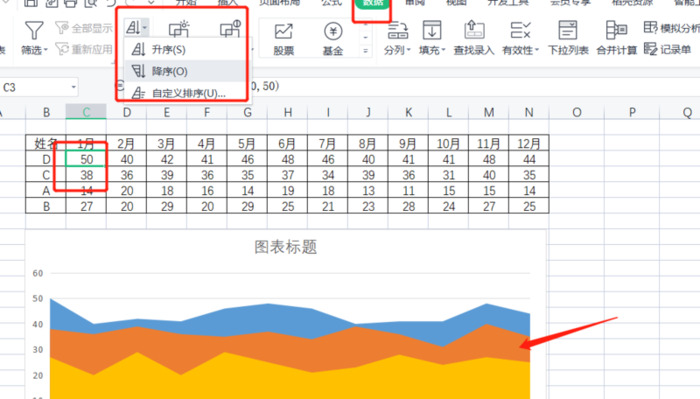Click the 12月 header cell

pos(529,143)
